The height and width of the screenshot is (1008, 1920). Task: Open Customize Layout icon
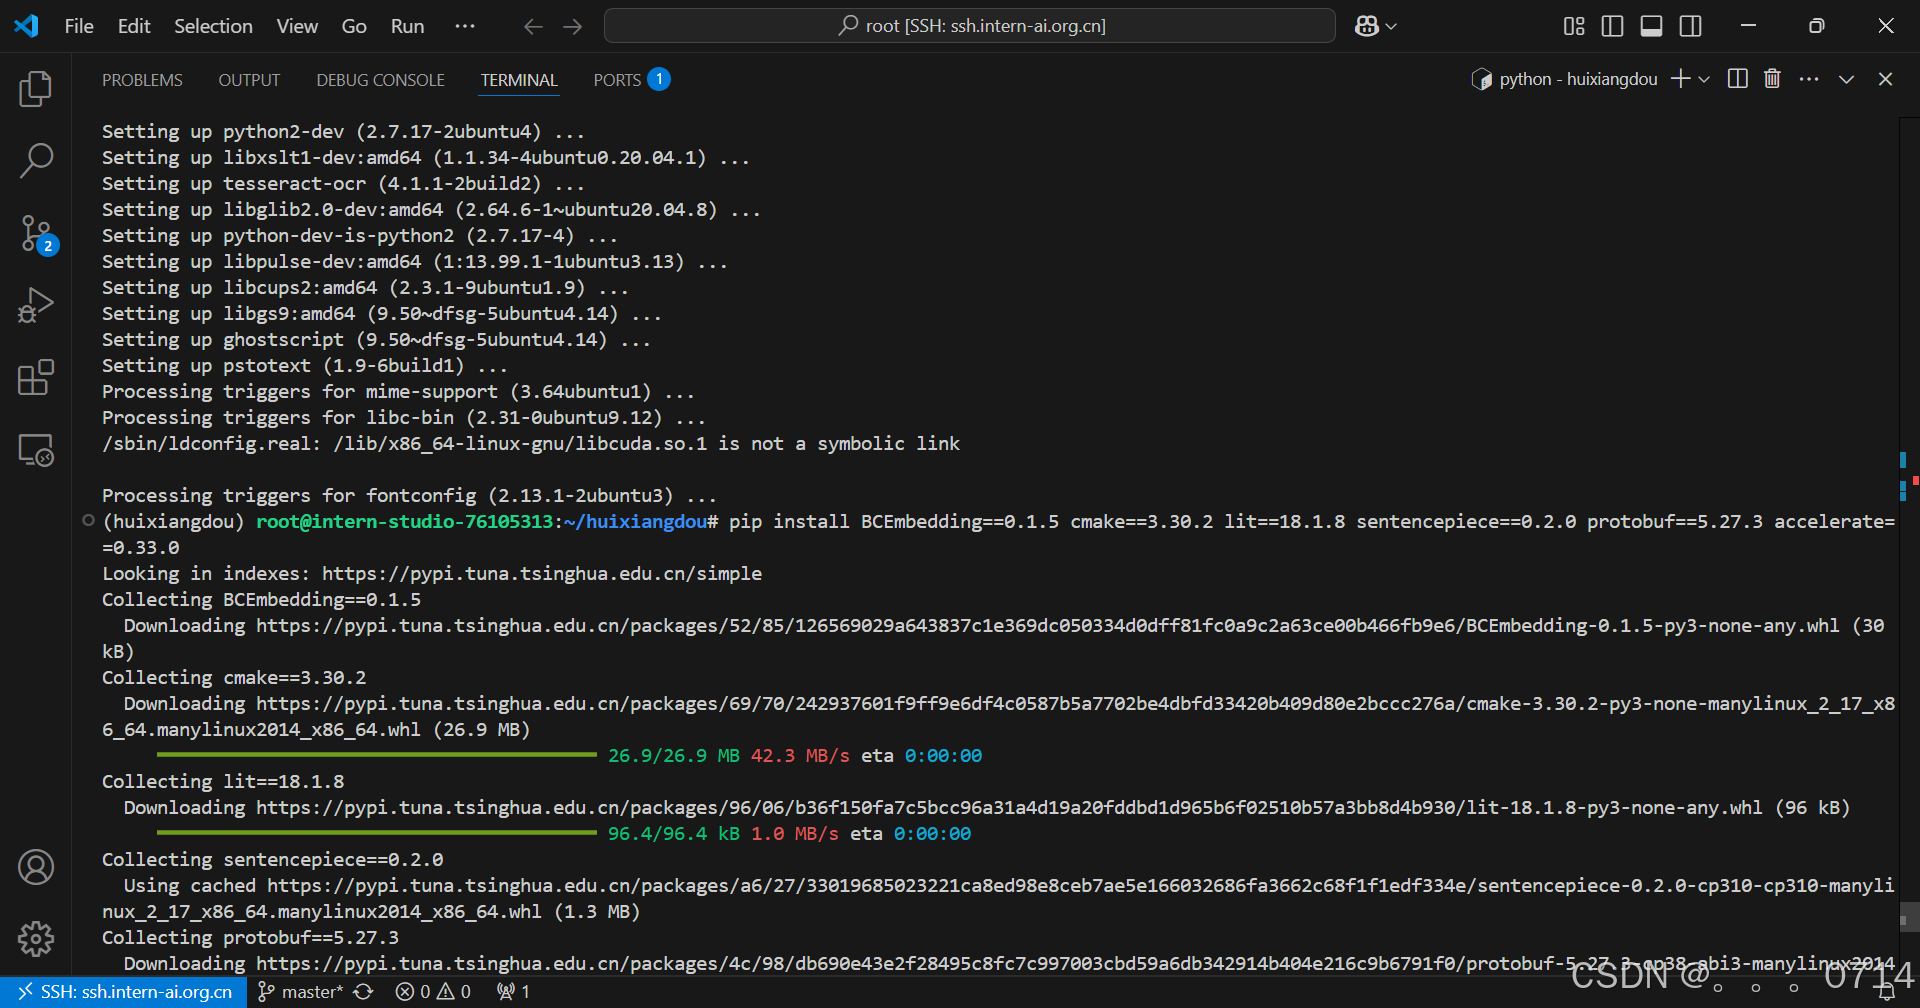click(1574, 26)
